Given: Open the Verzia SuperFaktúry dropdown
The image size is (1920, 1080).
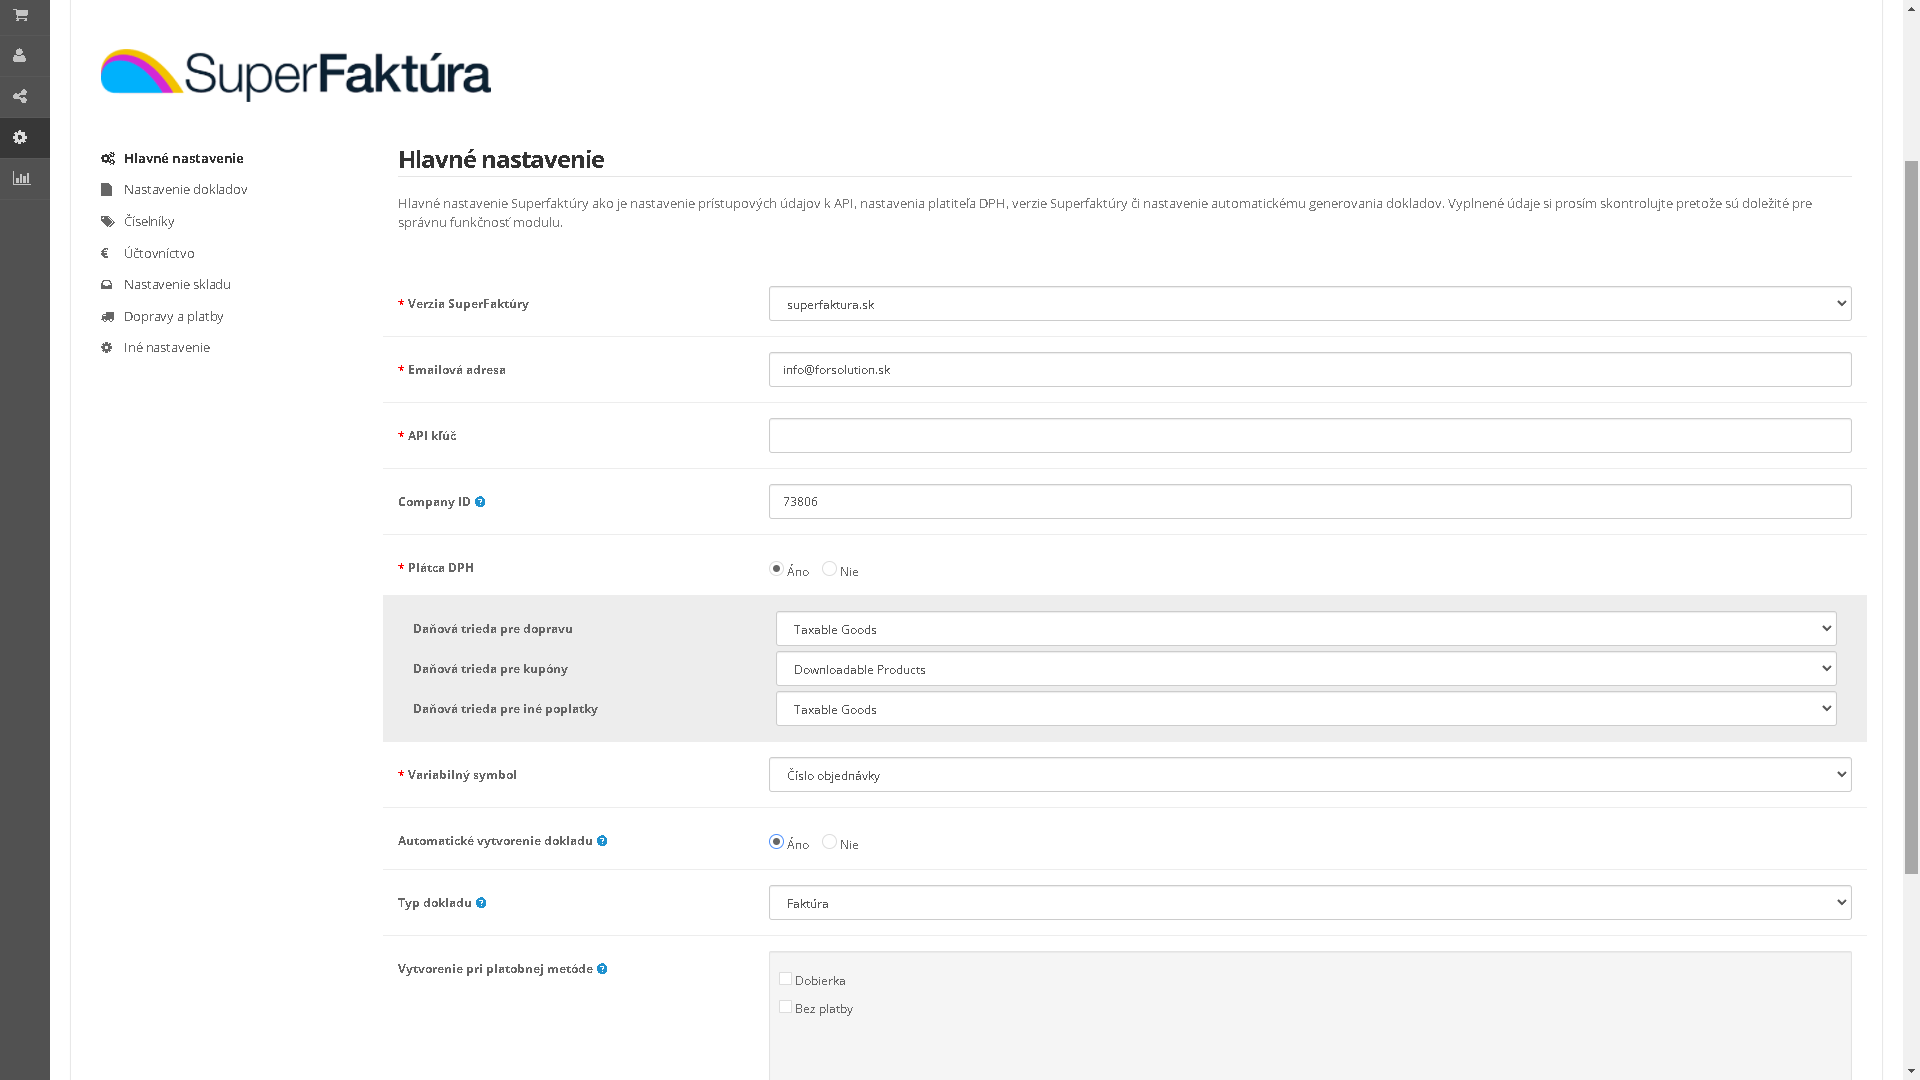Looking at the screenshot, I should point(1309,304).
